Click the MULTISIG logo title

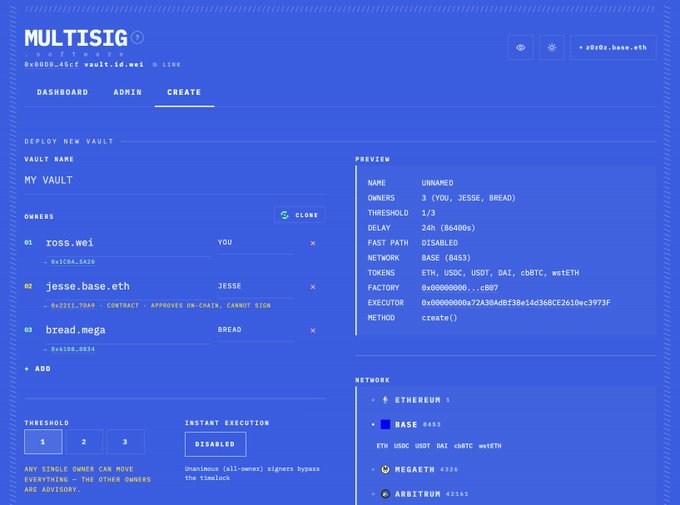pyautogui.click(x=76, y=38)
